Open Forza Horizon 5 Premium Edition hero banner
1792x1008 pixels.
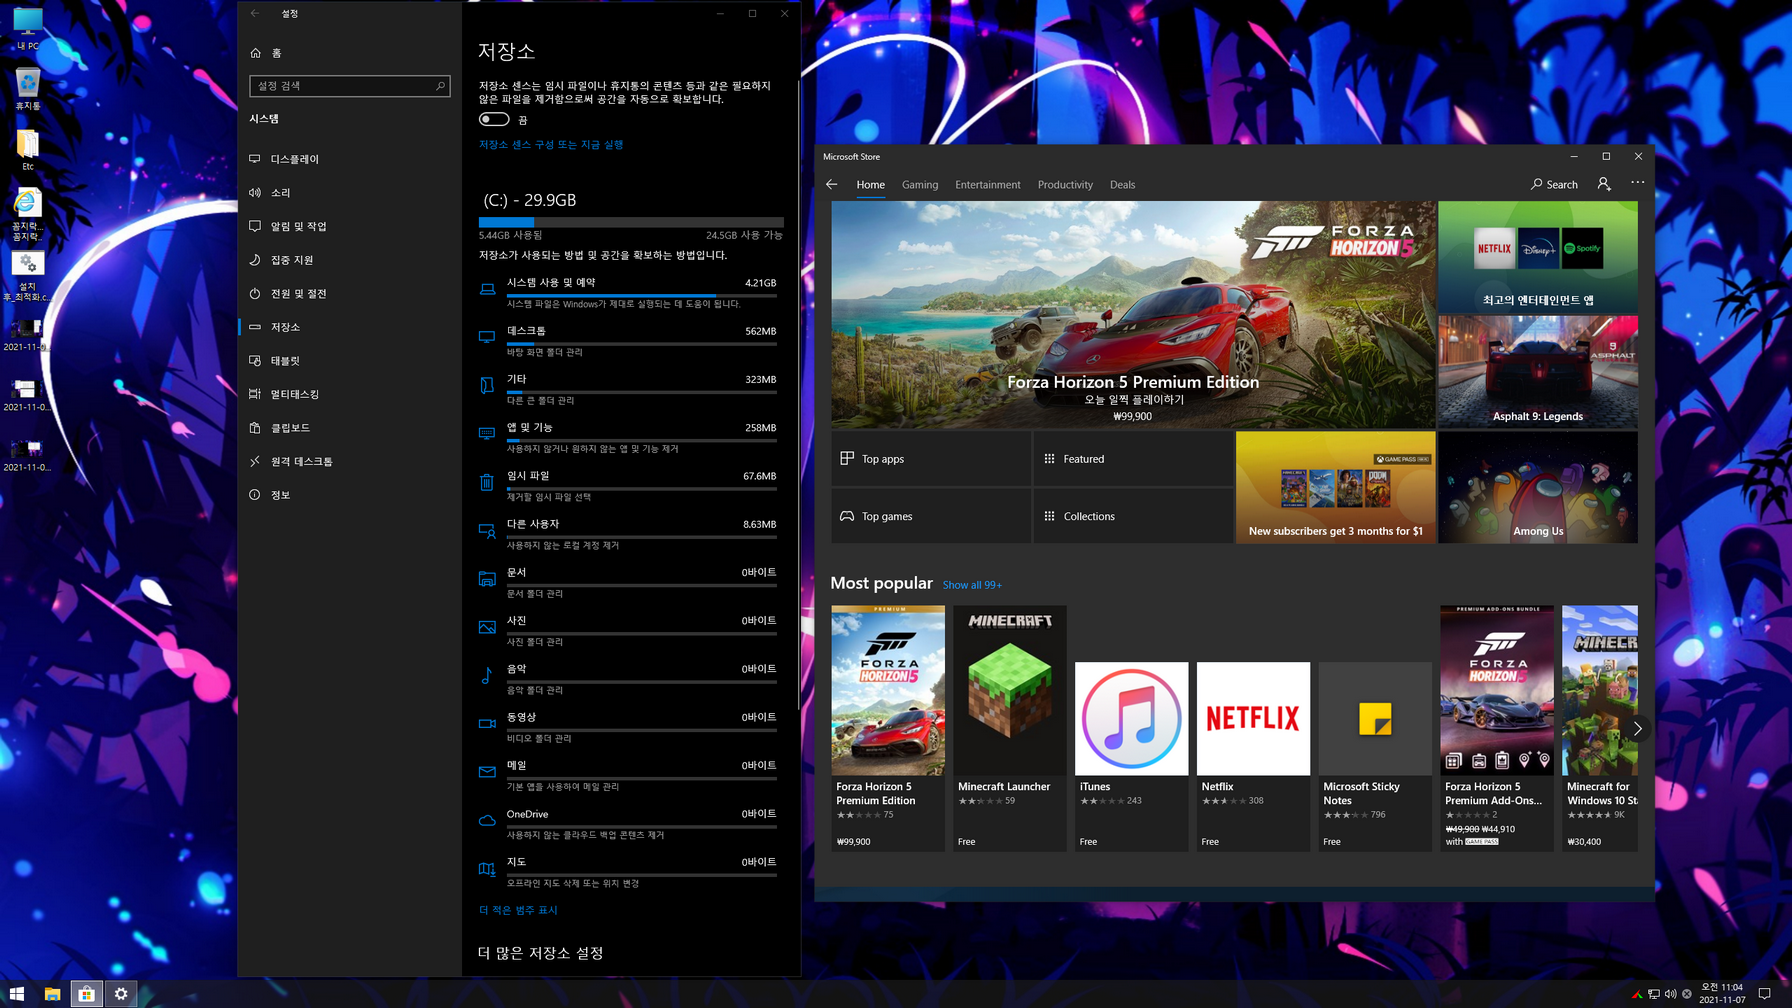coord(1133,314)
